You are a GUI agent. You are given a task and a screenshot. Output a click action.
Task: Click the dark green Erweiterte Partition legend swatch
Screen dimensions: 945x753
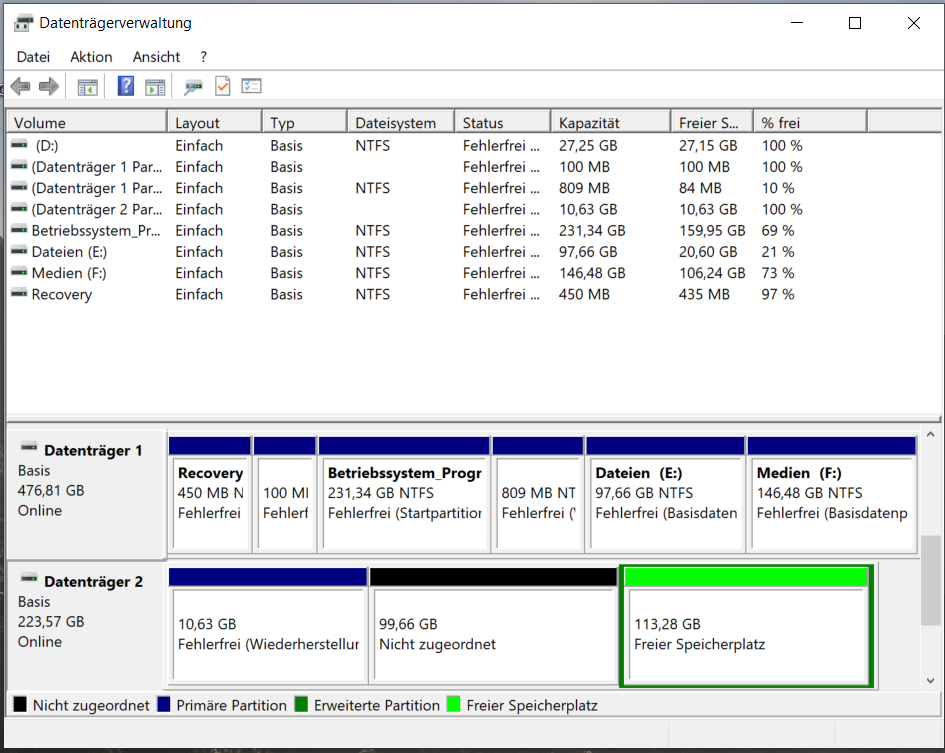pos(301,704)
